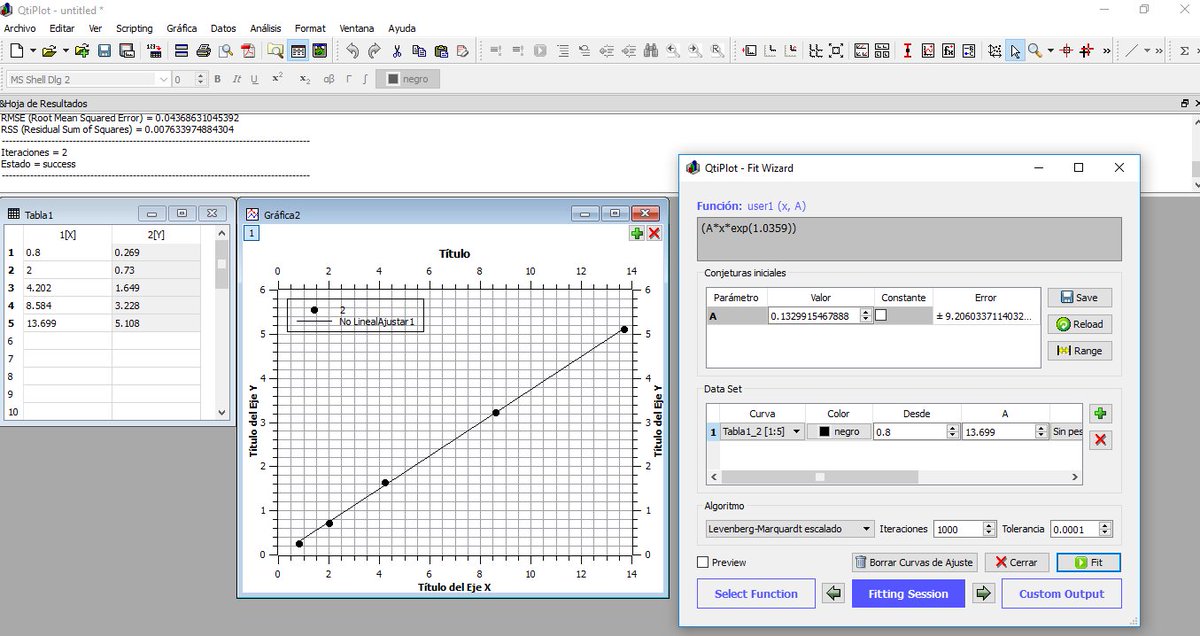
Task: Click the green plus icon in Gráfica2
Action: pos(637,233)
